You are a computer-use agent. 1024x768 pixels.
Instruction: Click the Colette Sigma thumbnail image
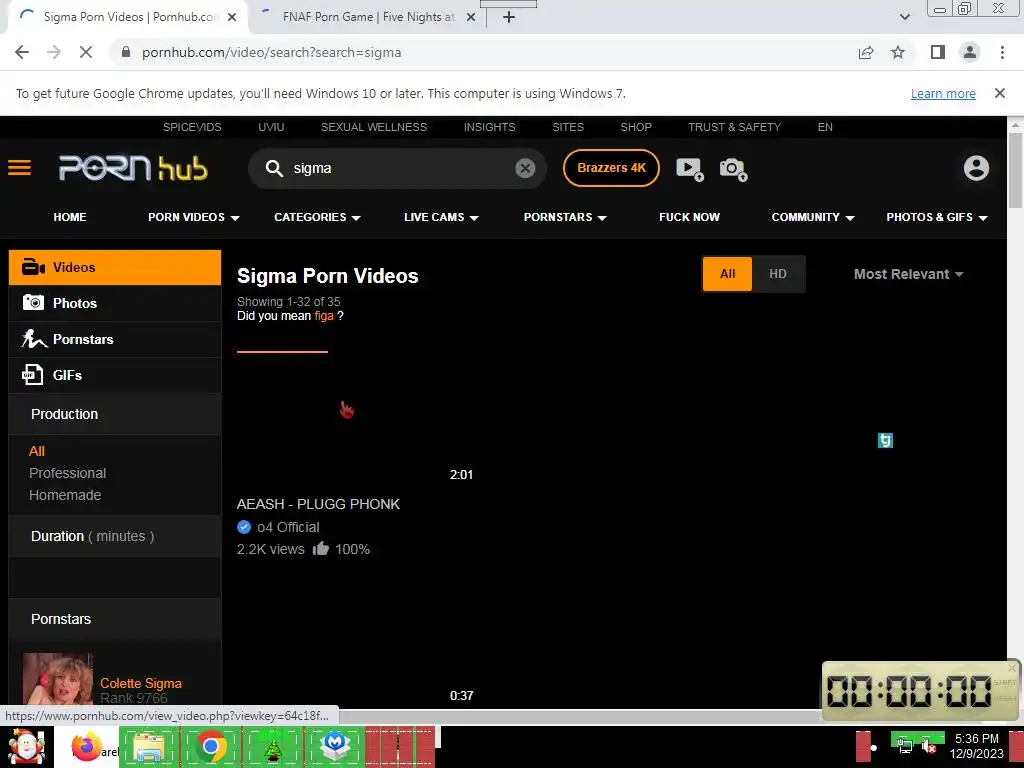[x=58, y=680]
